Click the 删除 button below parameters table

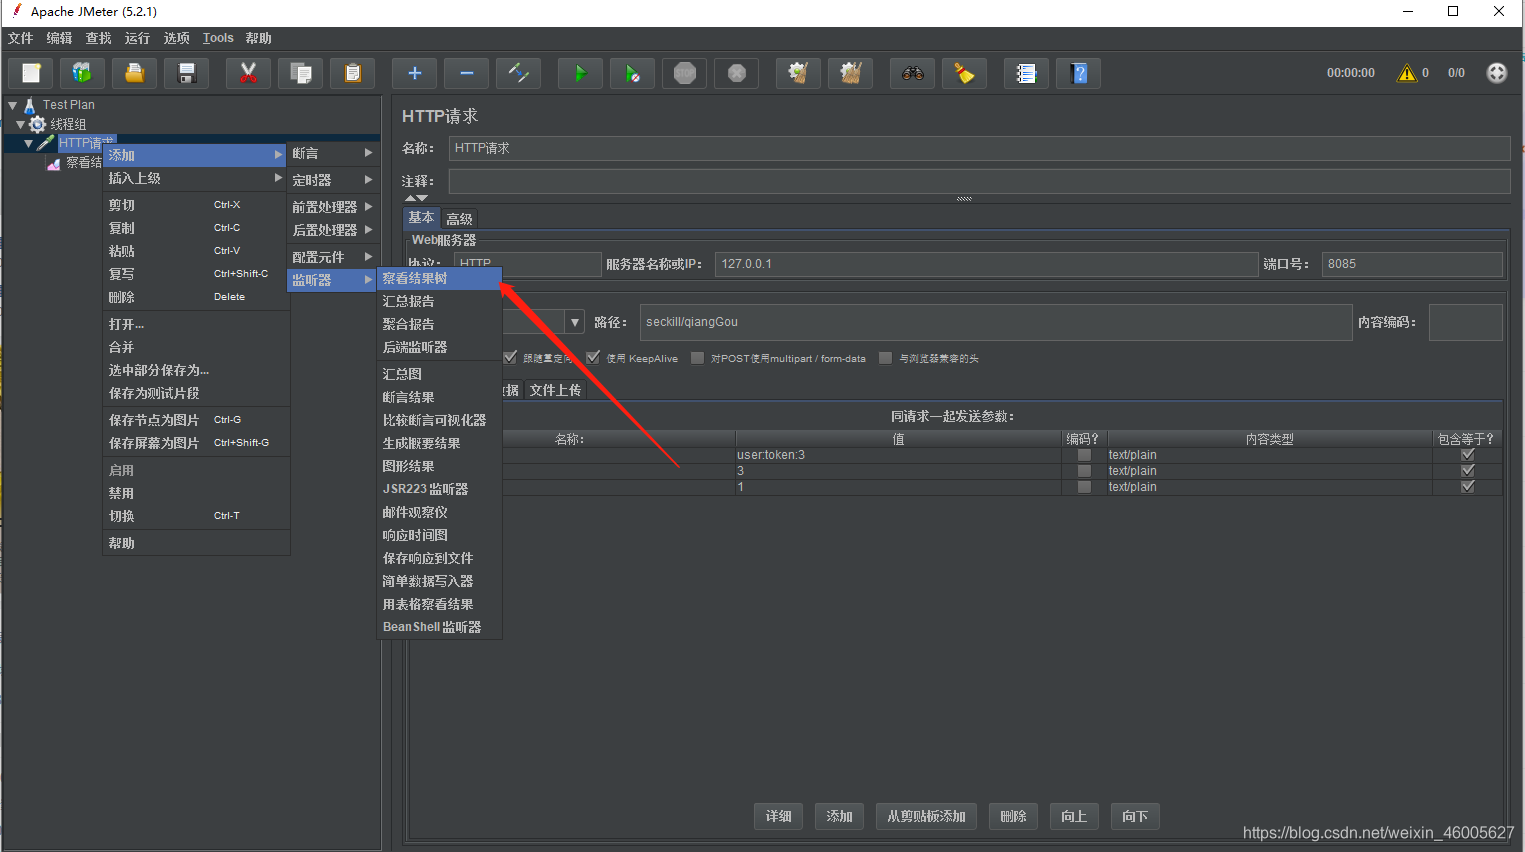tap(1013, 816)
